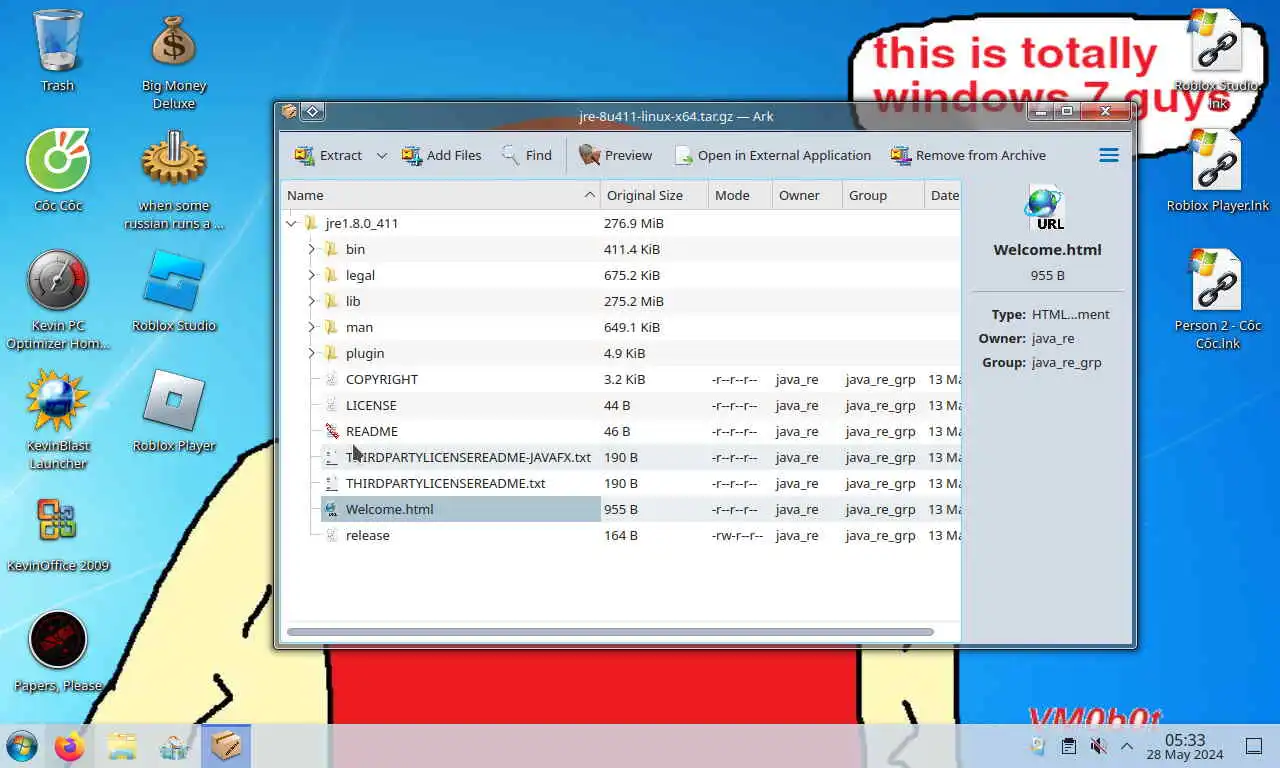Open Roblox Studio desktop icon
1280x768 pixels.
(x=174, y=290)
